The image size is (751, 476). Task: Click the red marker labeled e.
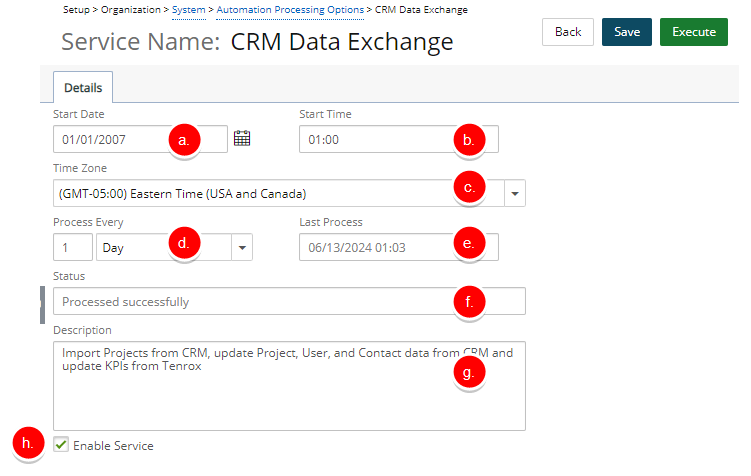click(x=469, y=243)
